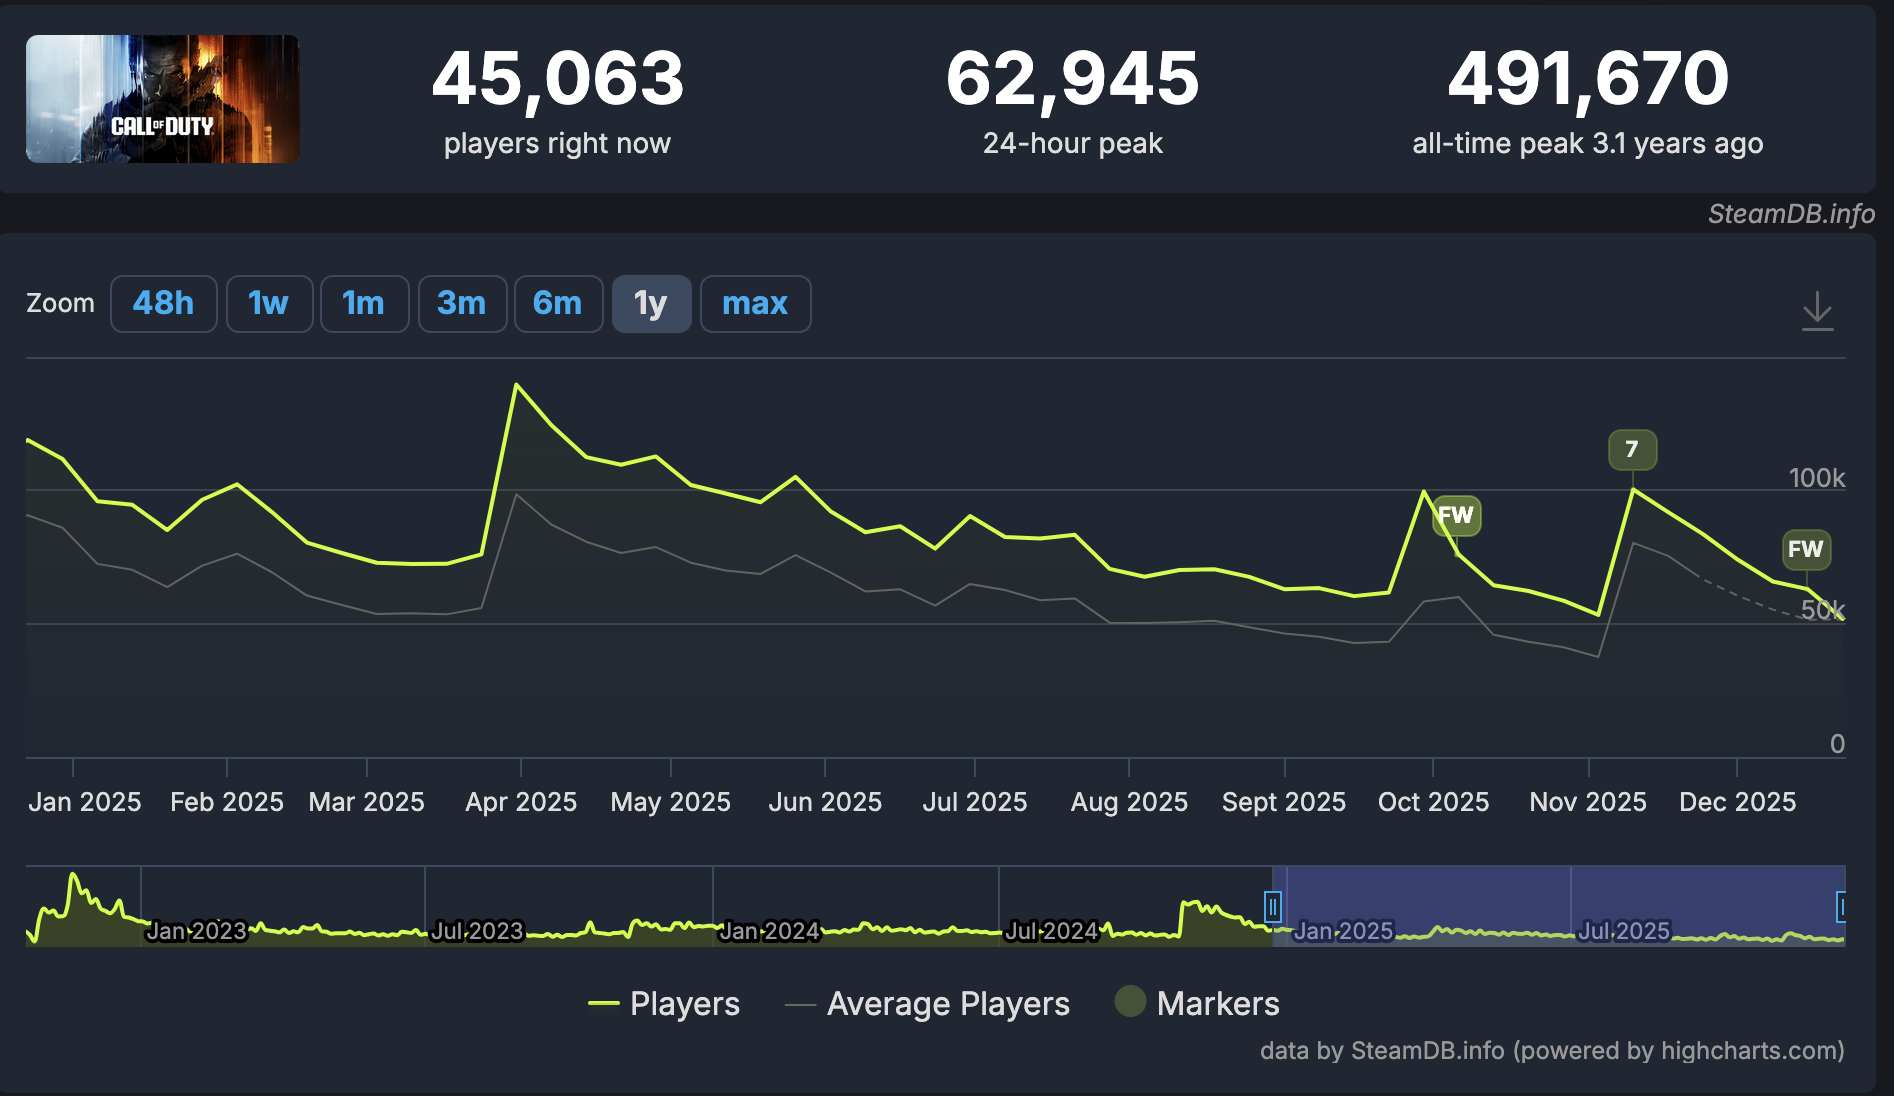
Task: Show the max zoom range
Action: [755, 304]
